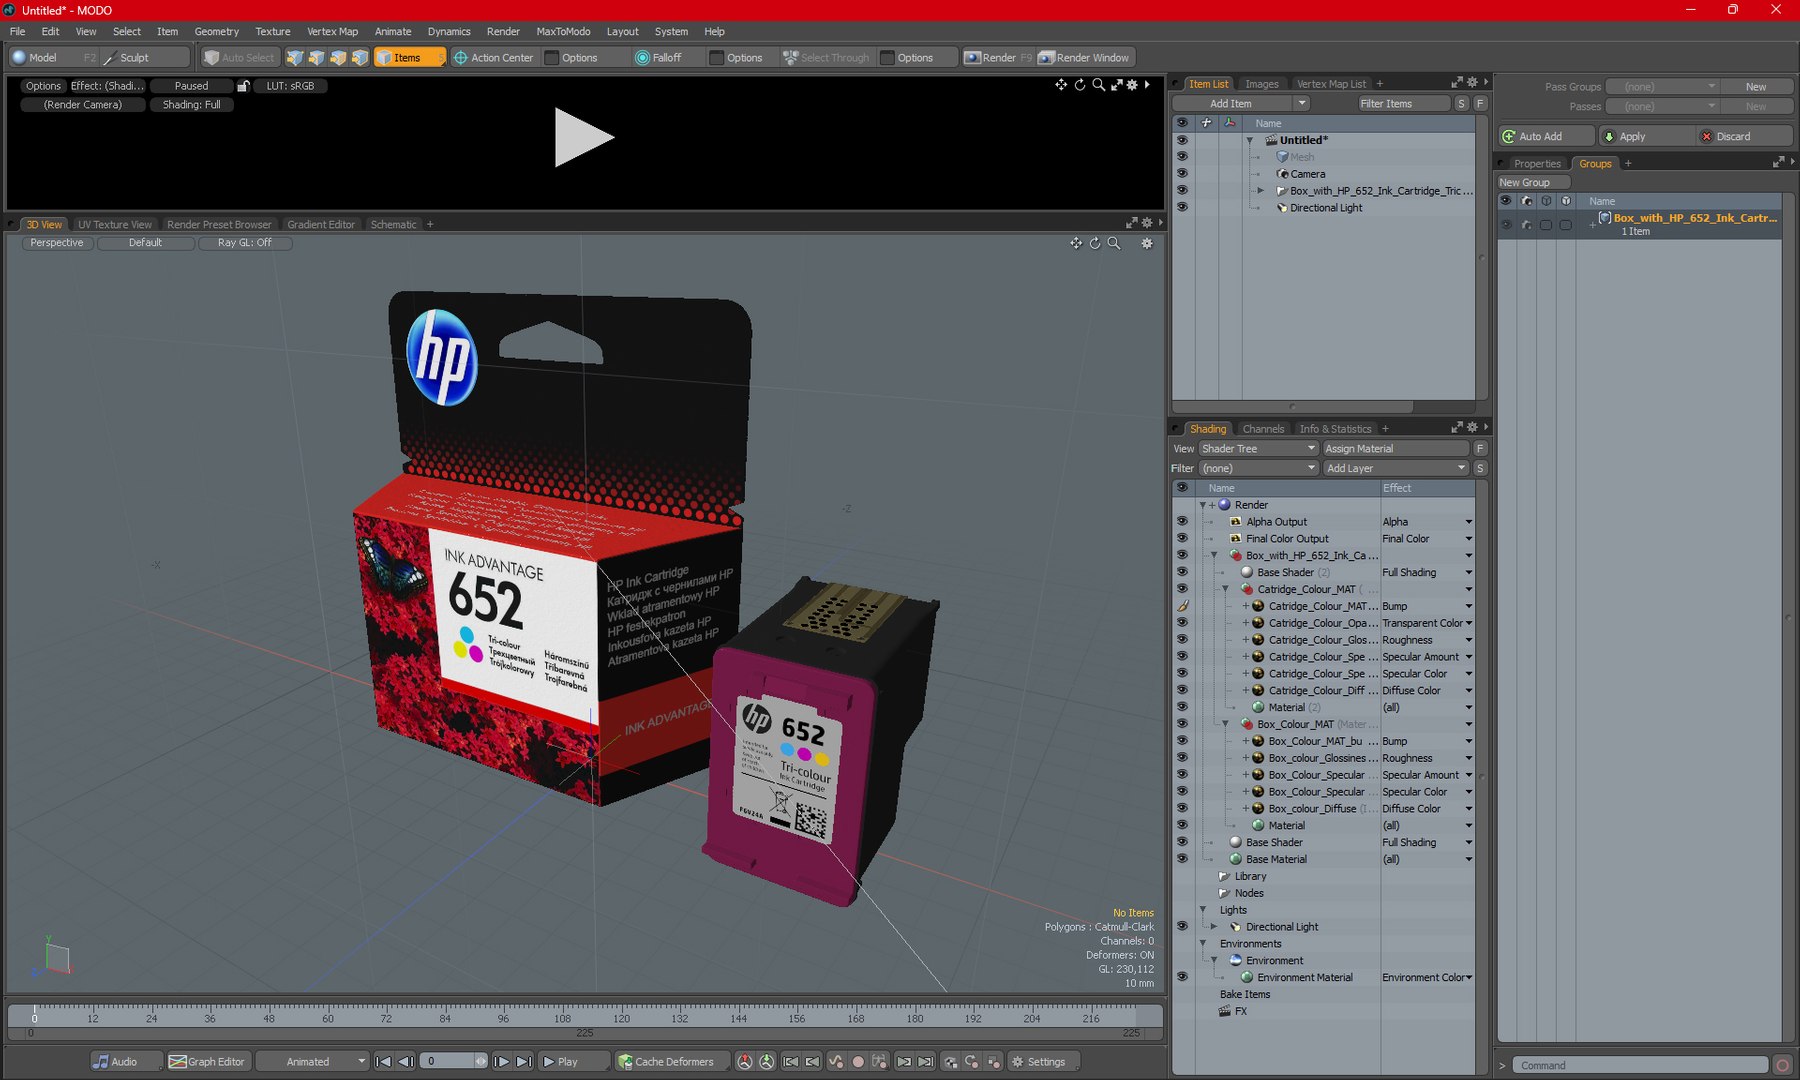
Task: Activate the Falloff tool
Action: pos(658,58)
